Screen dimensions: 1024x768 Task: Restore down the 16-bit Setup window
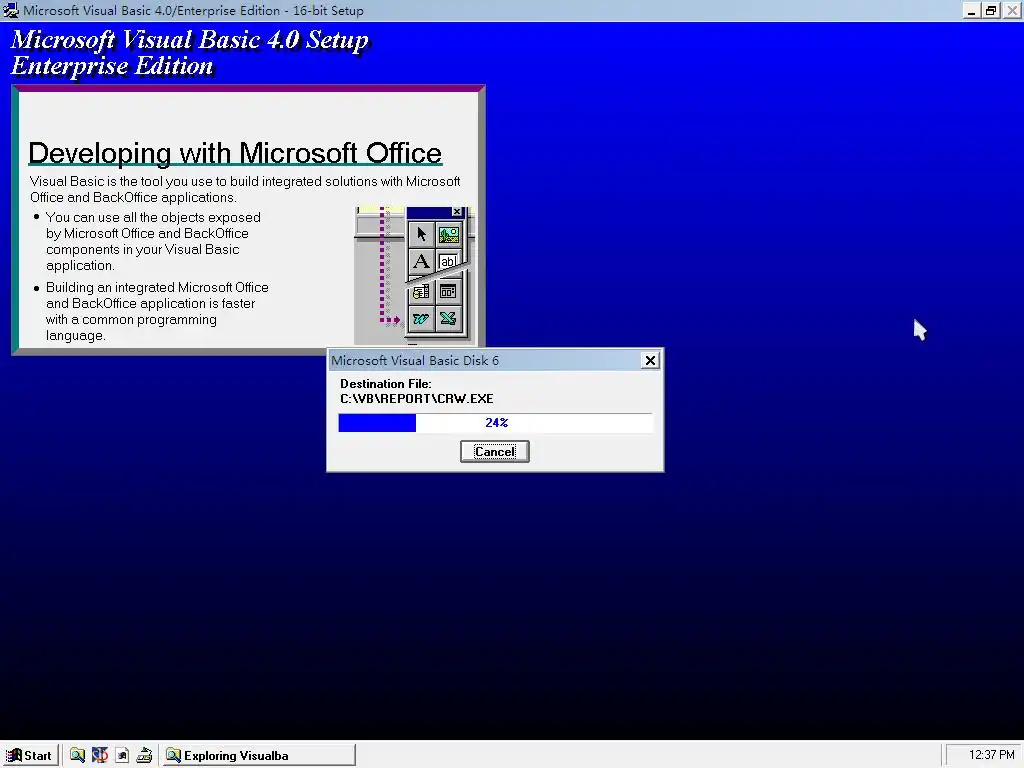pos(991,10)
